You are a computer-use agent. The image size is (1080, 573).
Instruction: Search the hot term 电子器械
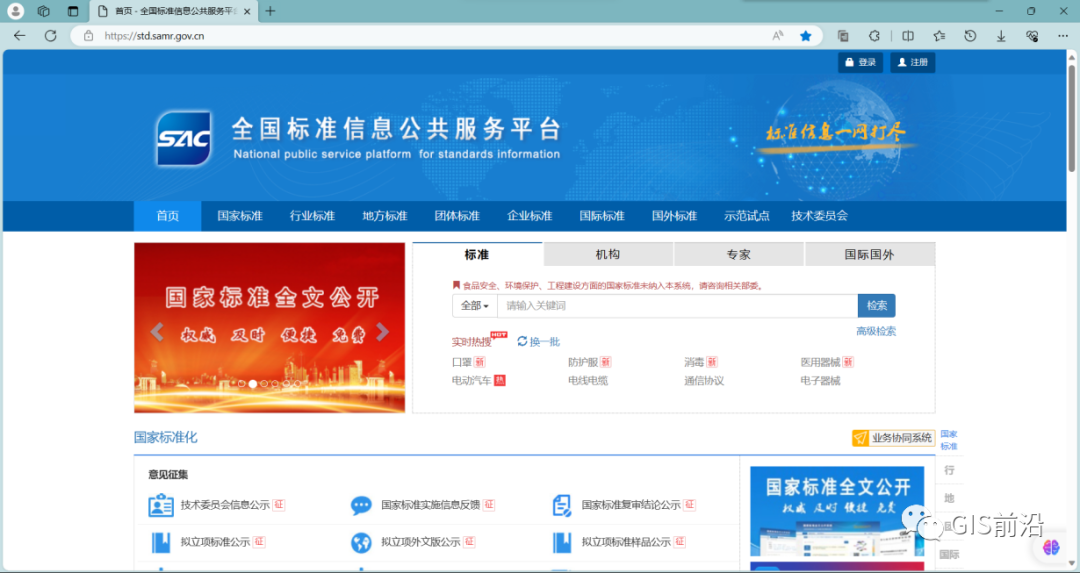click(820, 380)
